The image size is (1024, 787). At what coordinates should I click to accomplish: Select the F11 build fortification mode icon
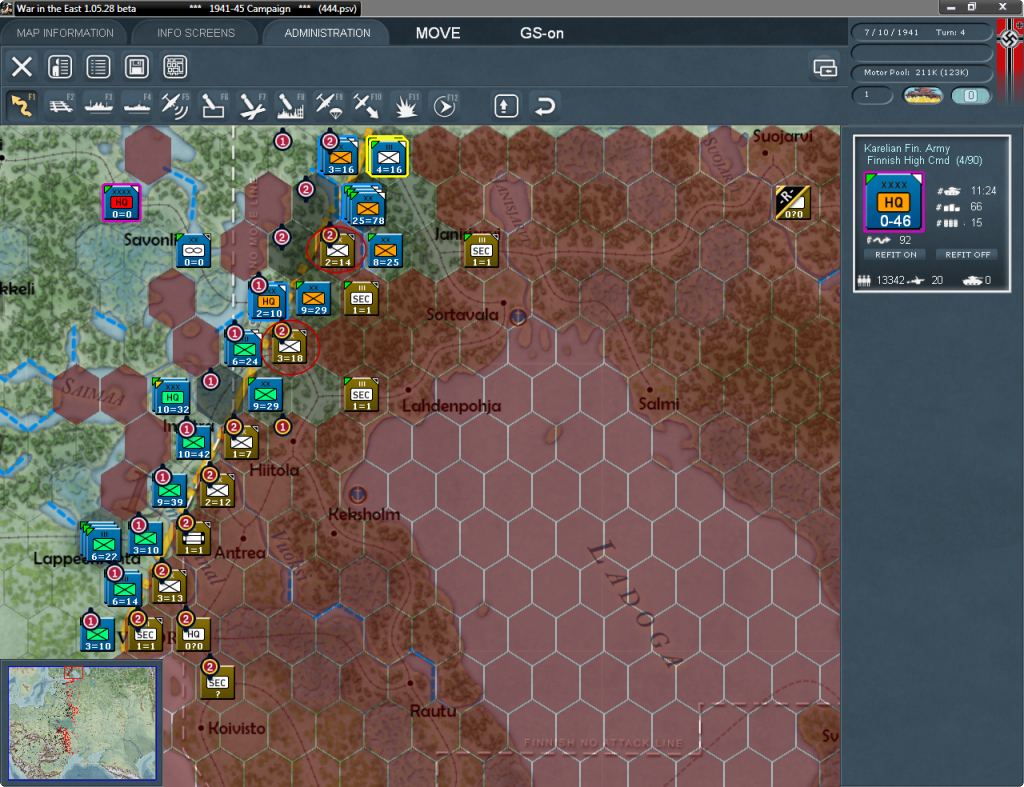[x=406, y=105]
